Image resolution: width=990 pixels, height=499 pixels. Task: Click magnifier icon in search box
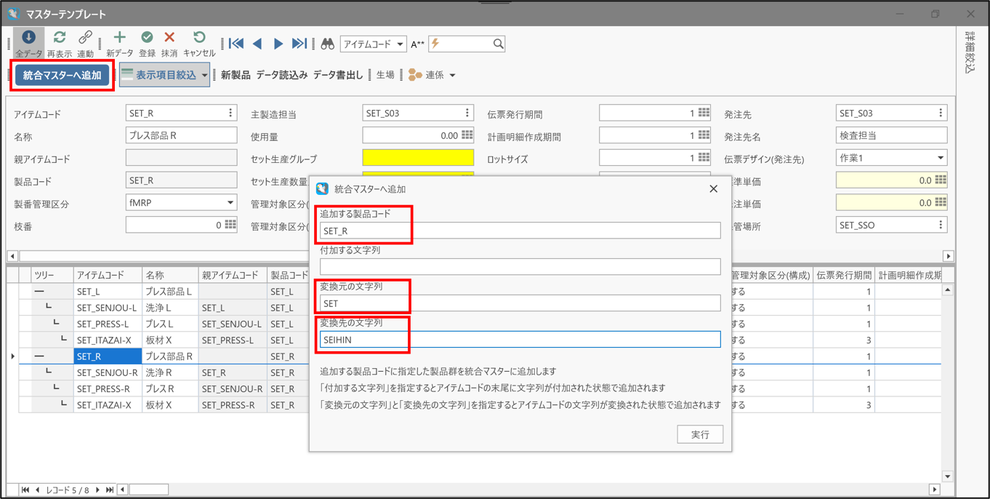coord(498,44)
